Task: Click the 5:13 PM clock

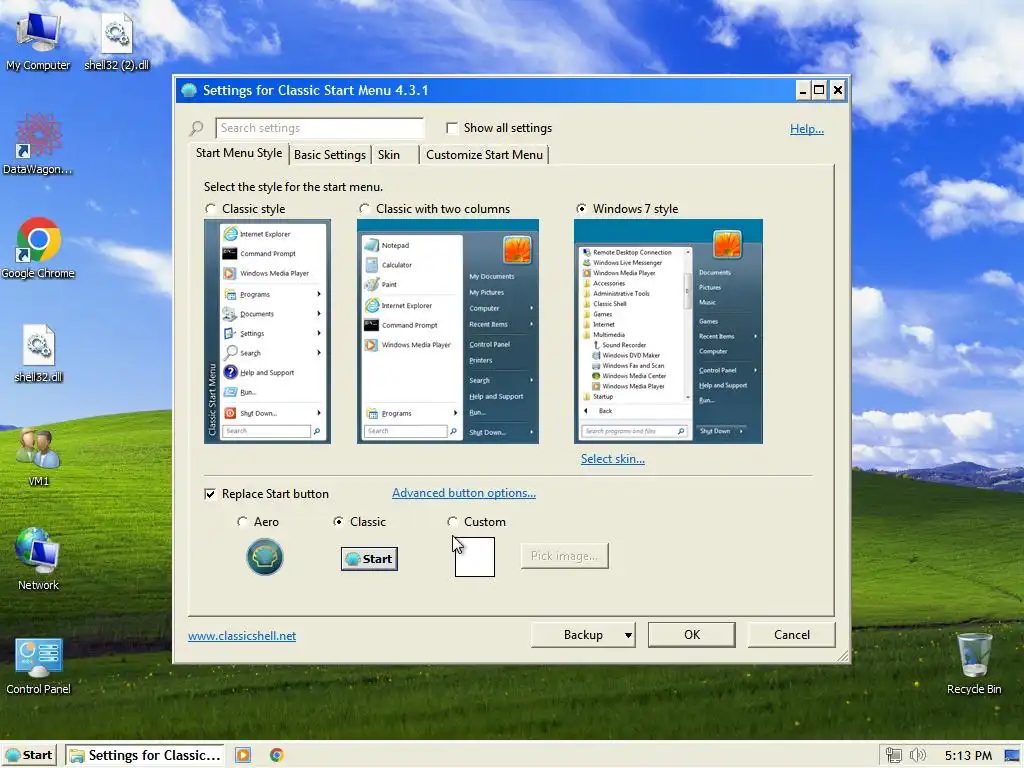Action: point(968,756)
